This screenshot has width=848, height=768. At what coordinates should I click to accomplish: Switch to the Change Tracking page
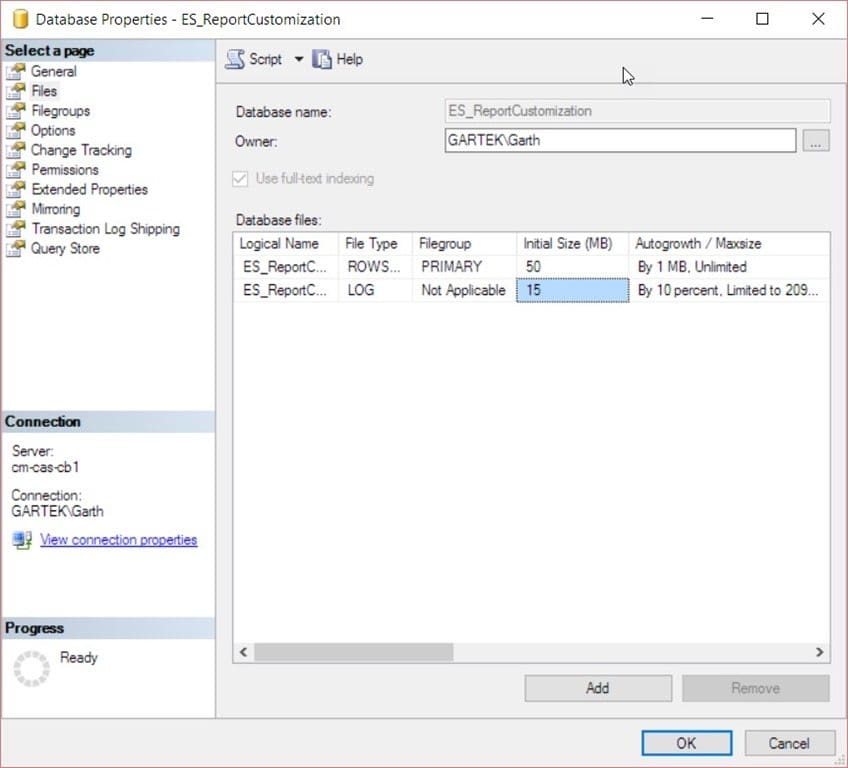click(81, 150)
